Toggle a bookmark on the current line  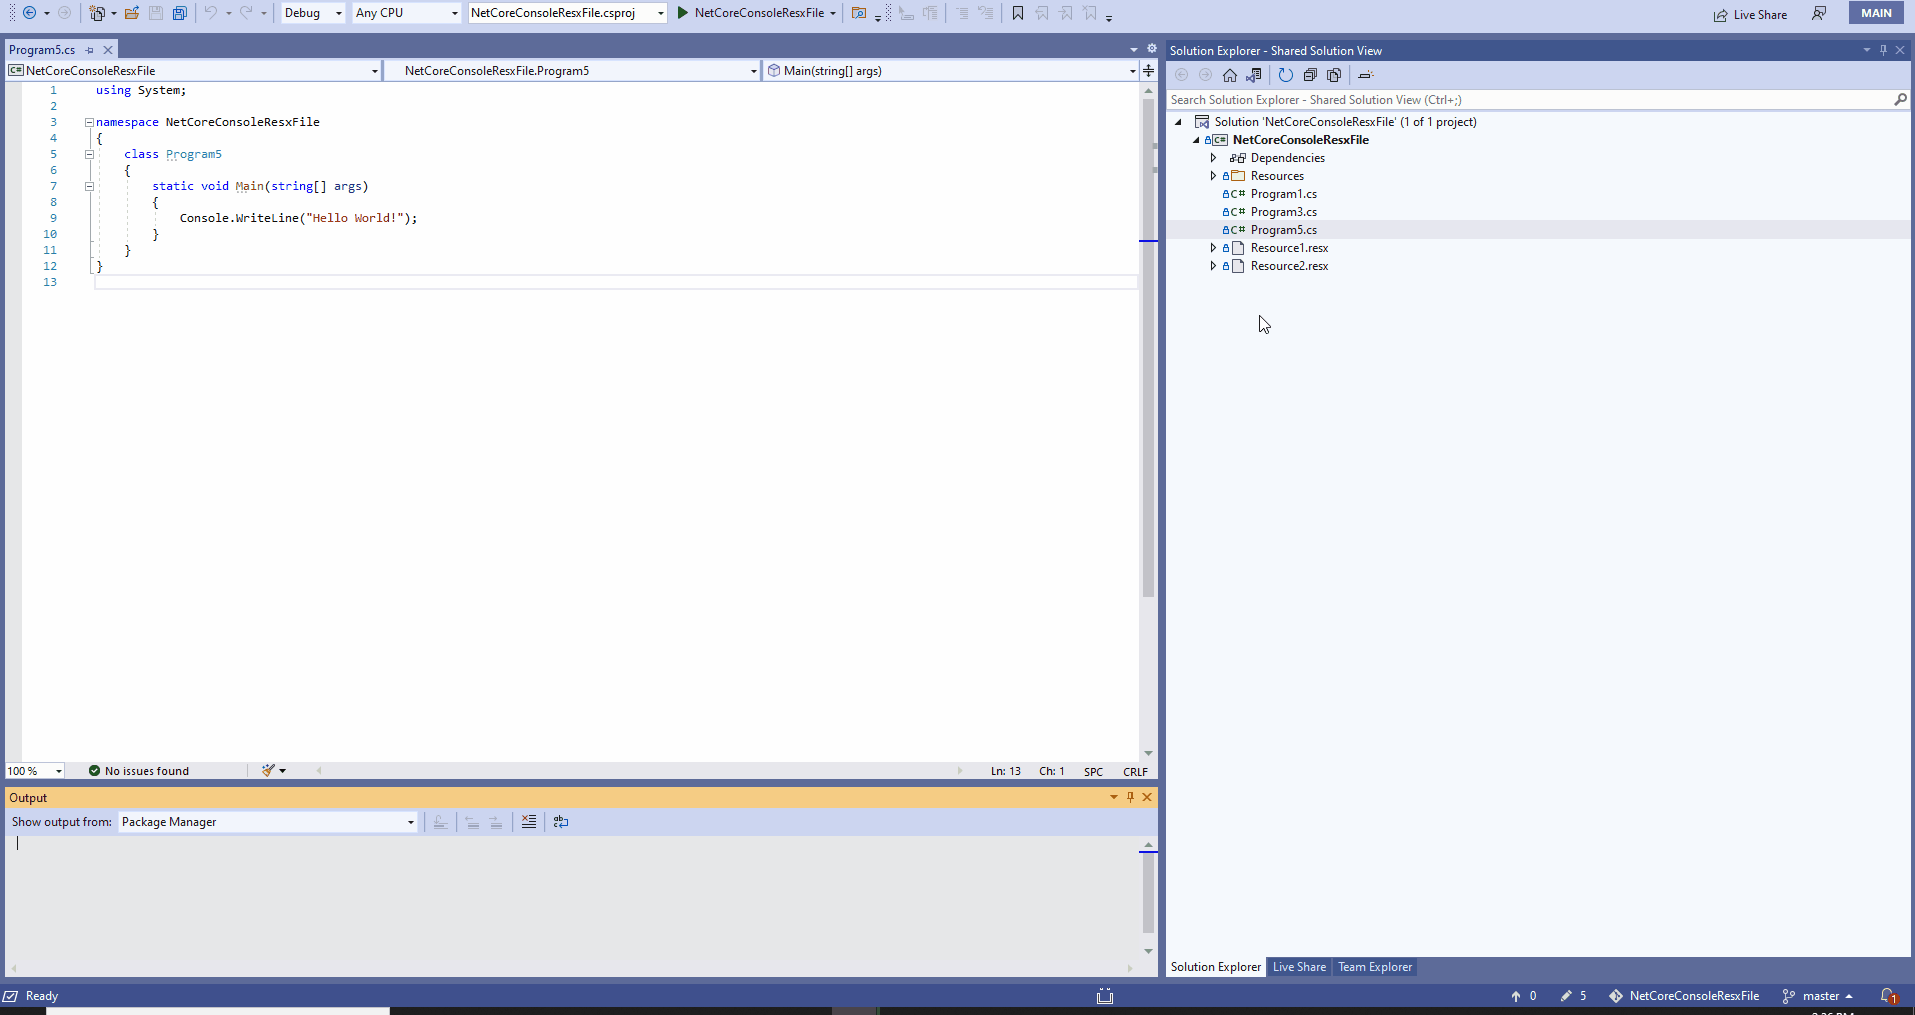click(1018, 13)
